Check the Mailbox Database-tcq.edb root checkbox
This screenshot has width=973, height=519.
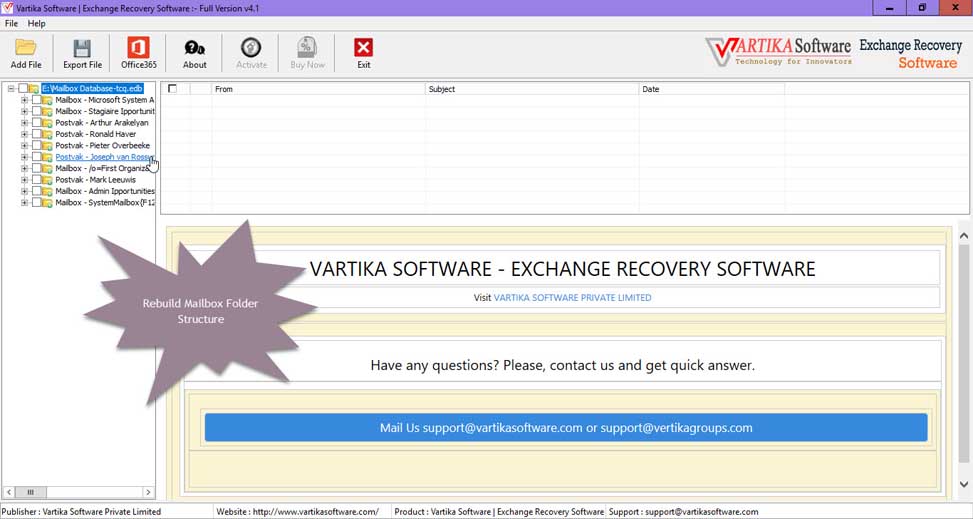coord(23,89)
